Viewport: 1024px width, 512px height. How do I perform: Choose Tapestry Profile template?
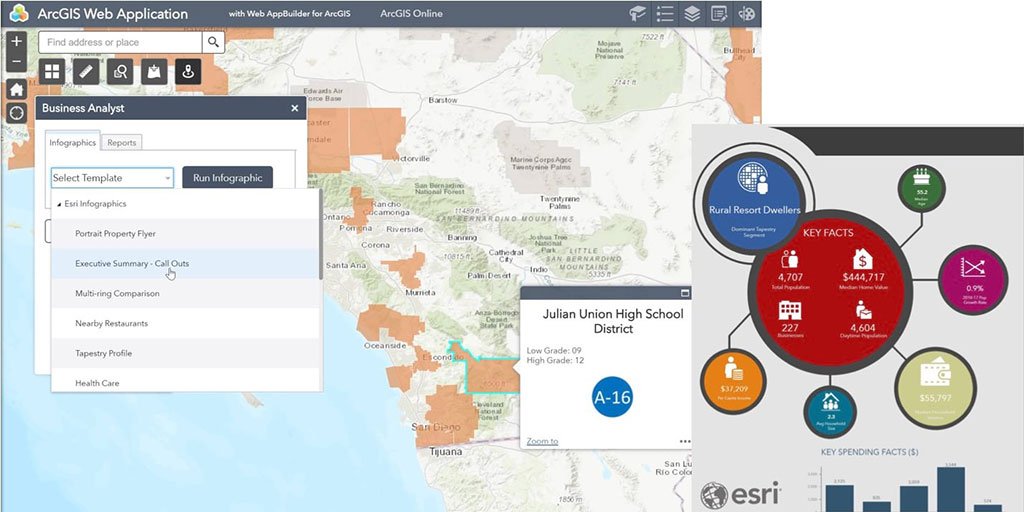click(185, 353)
